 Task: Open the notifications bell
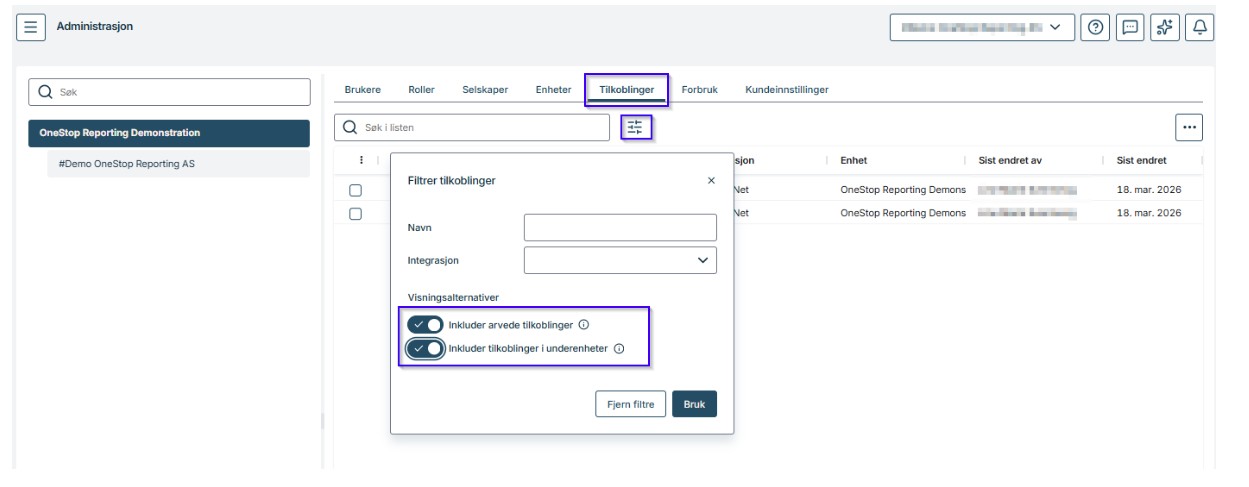point(1199,27)
